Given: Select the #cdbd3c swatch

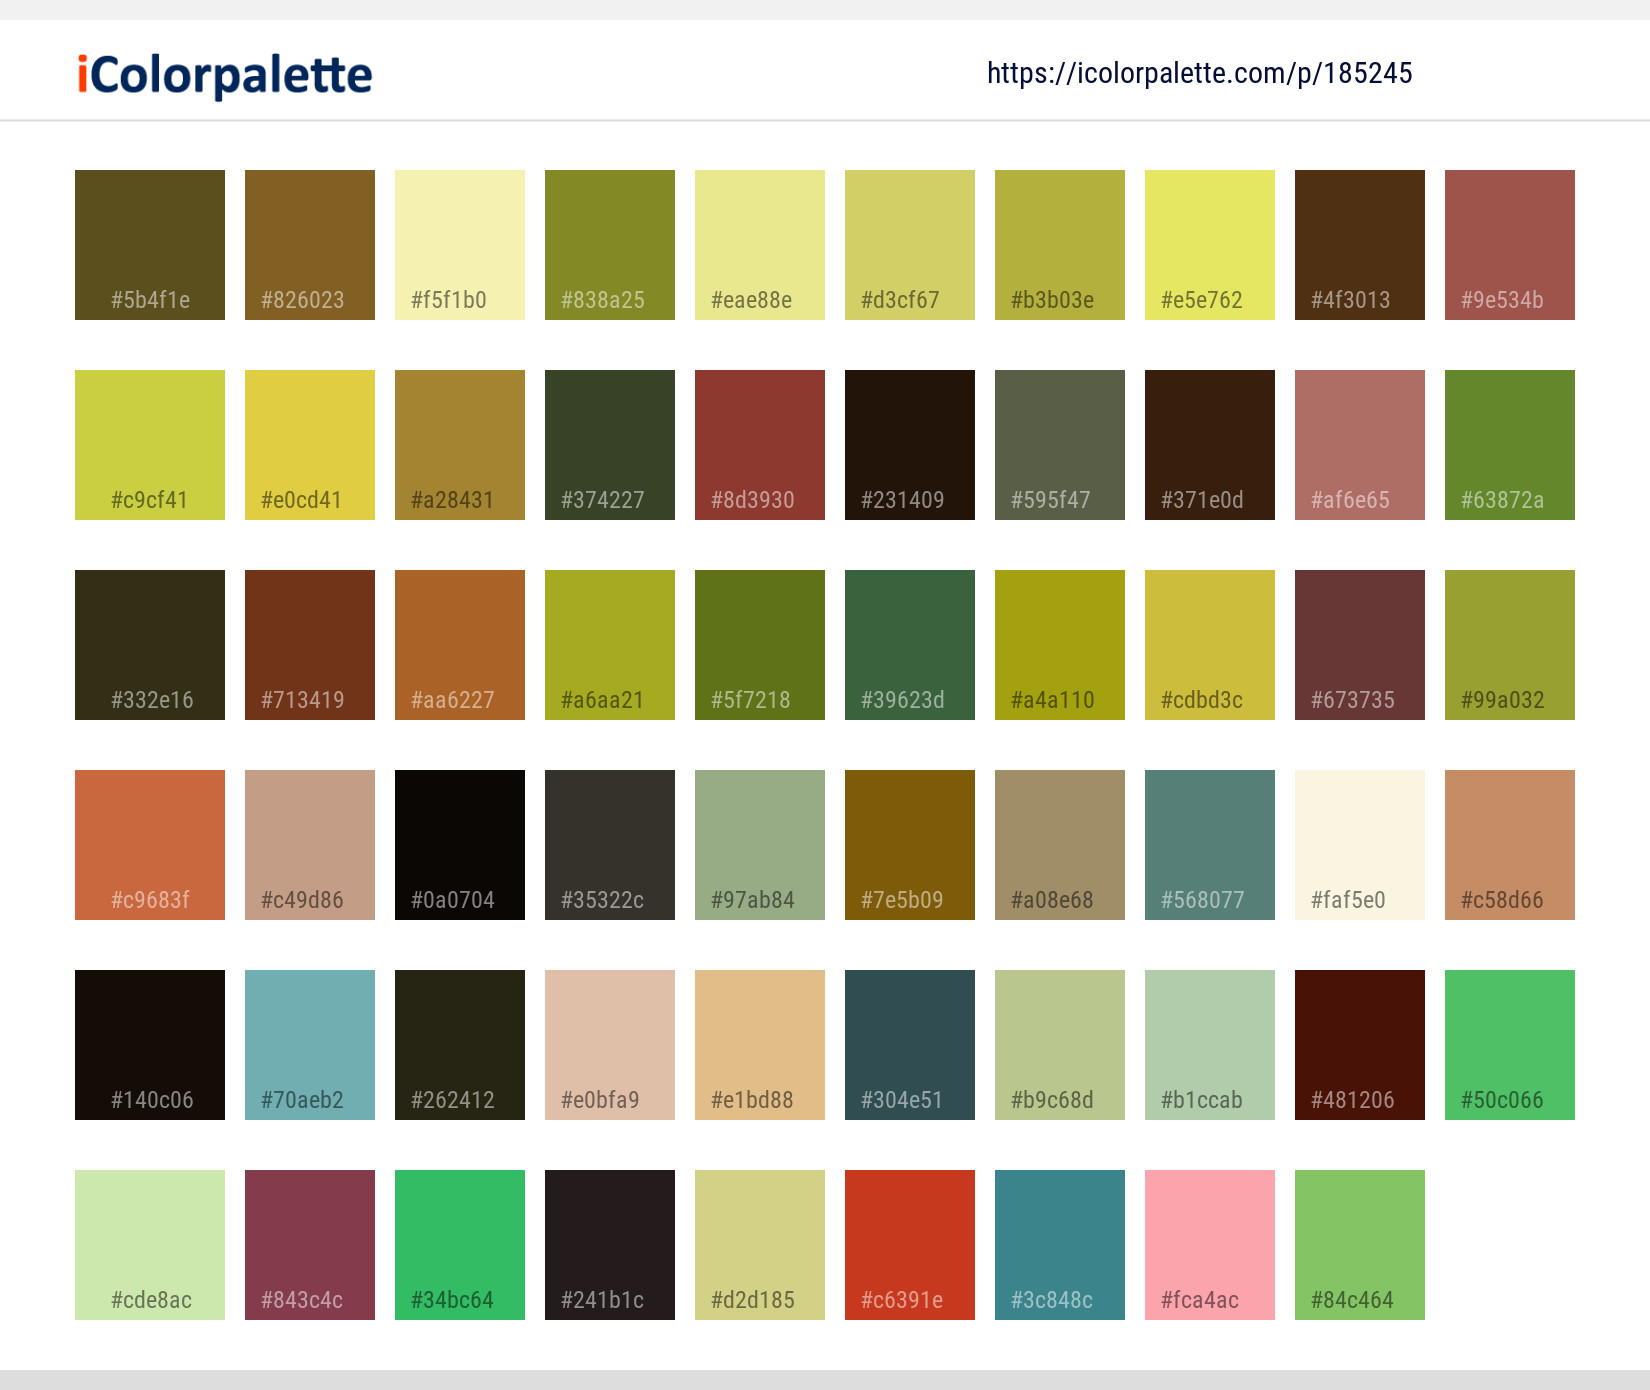Looking at the screenshot, I should point(1210,645).
